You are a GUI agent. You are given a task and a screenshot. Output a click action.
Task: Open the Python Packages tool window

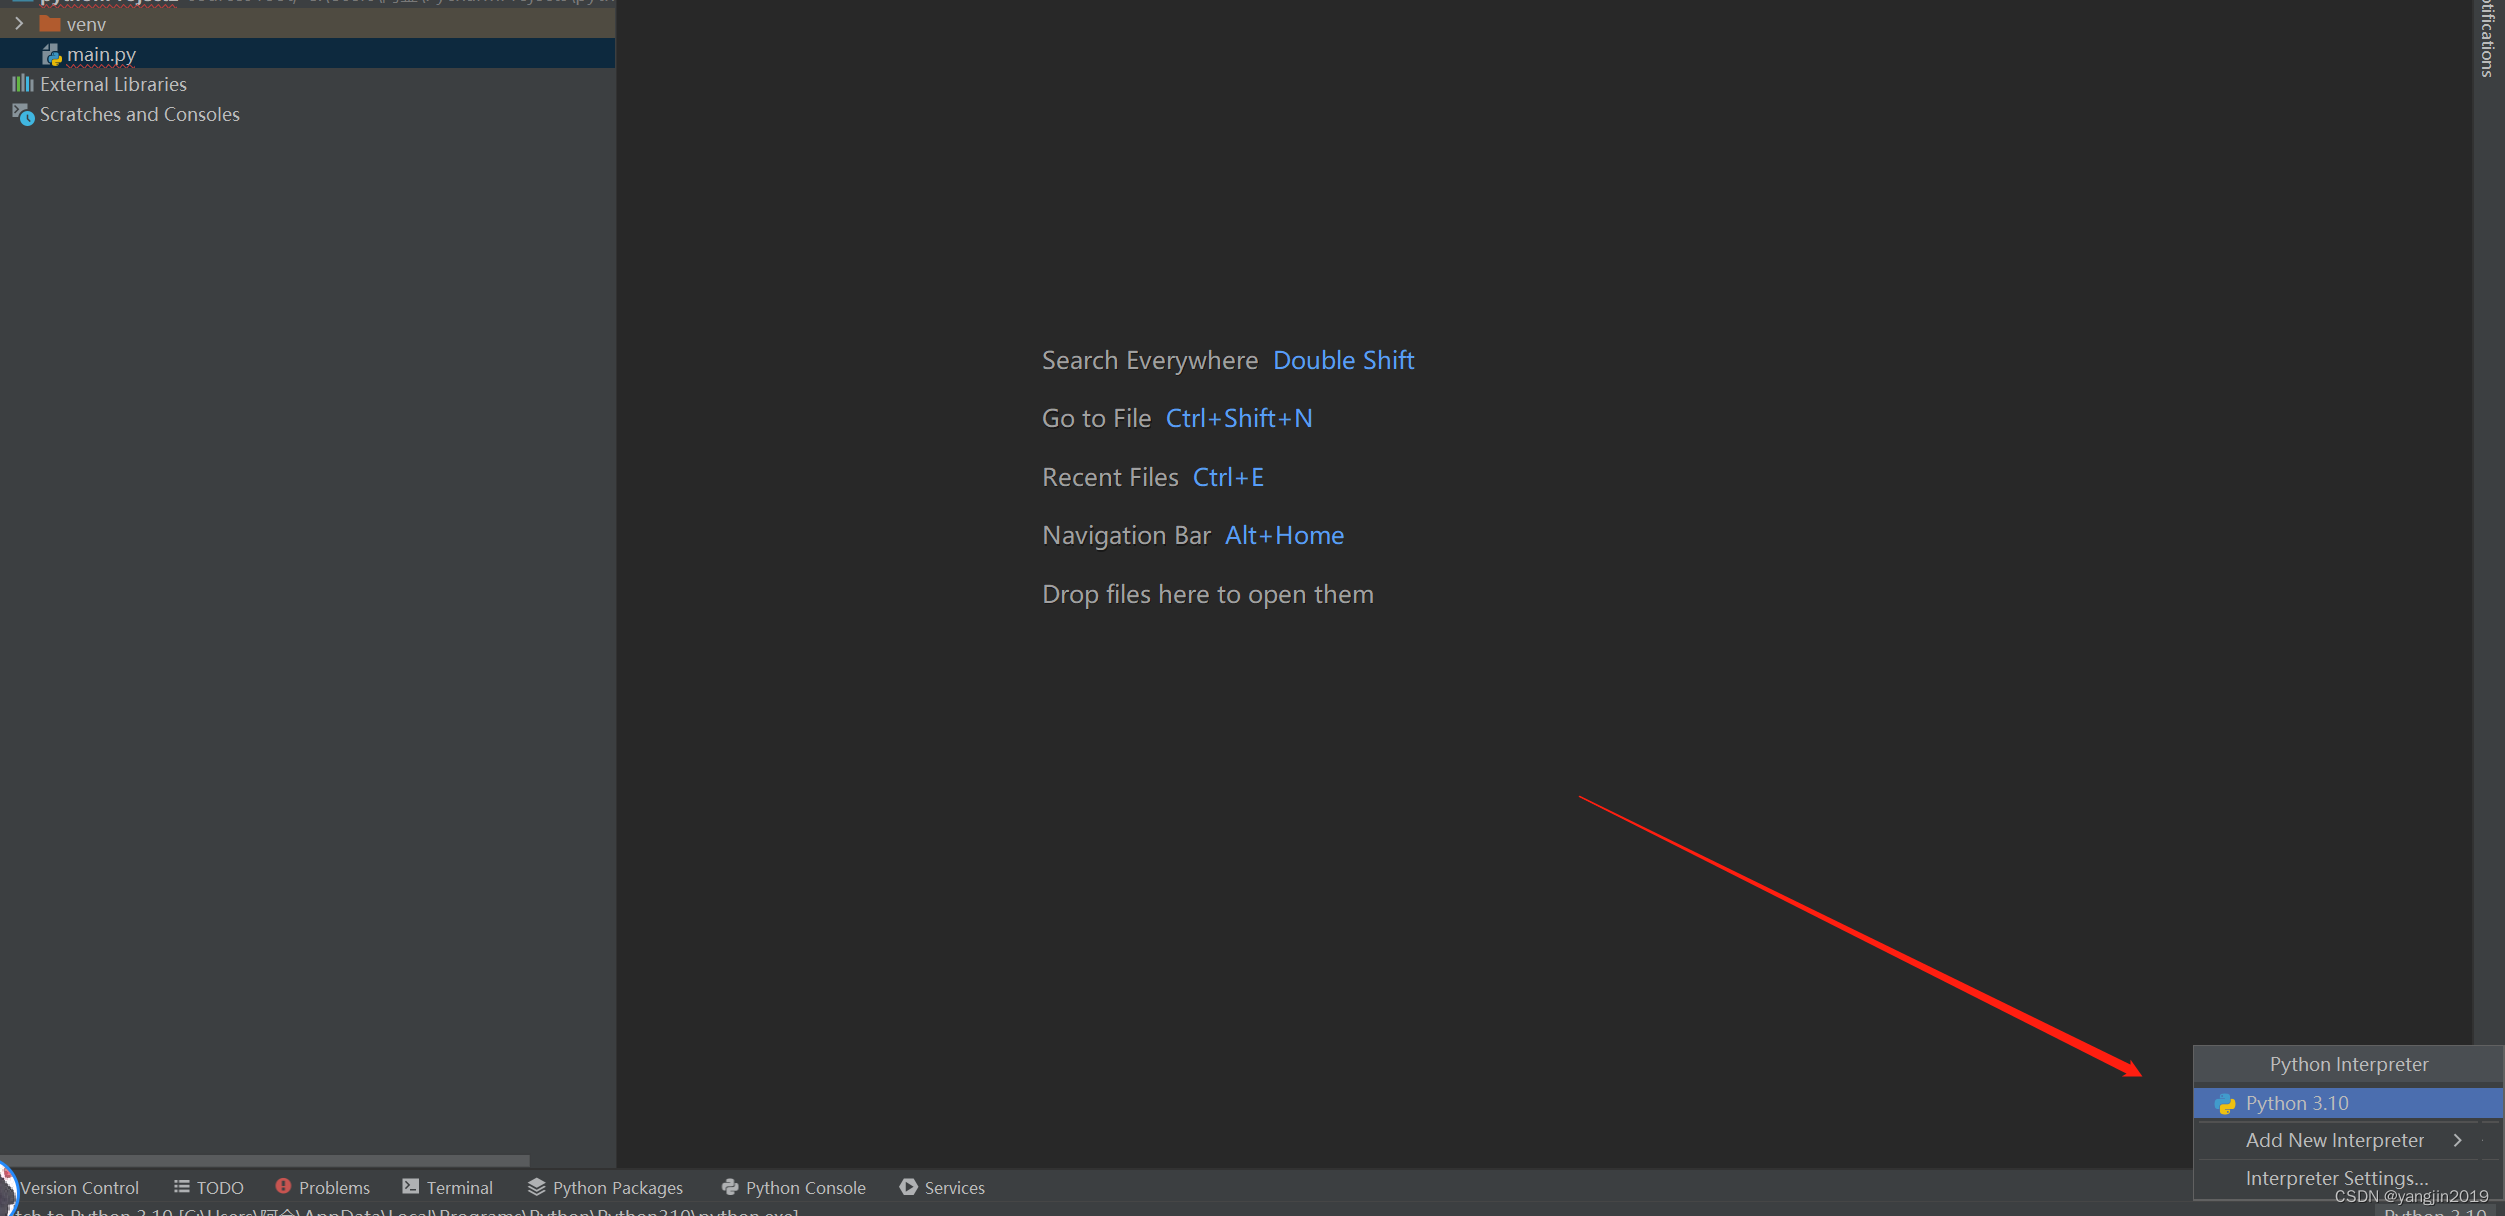(617, 1187)
